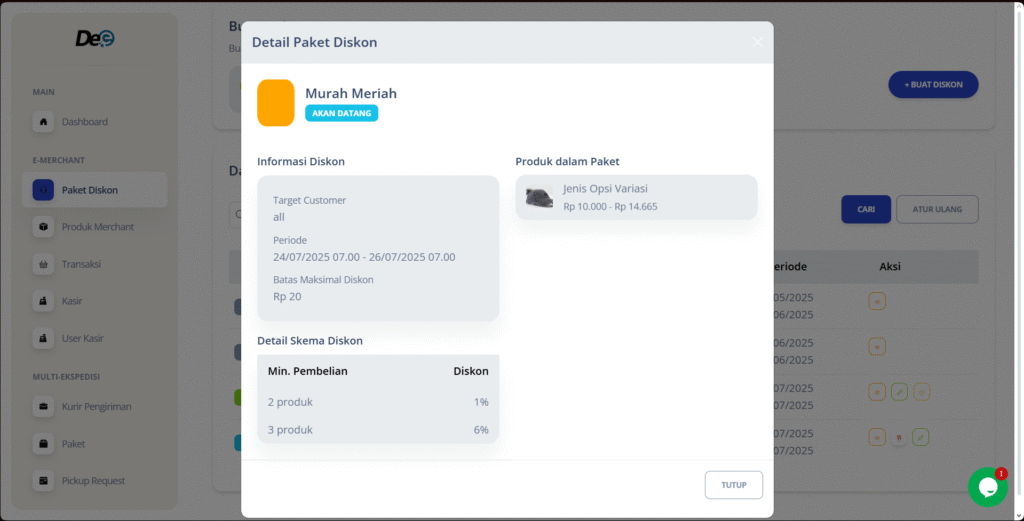Click the 'Murah Meriah' title text
This screenshot has height=521, width=1024.
[x=351, y=93]
